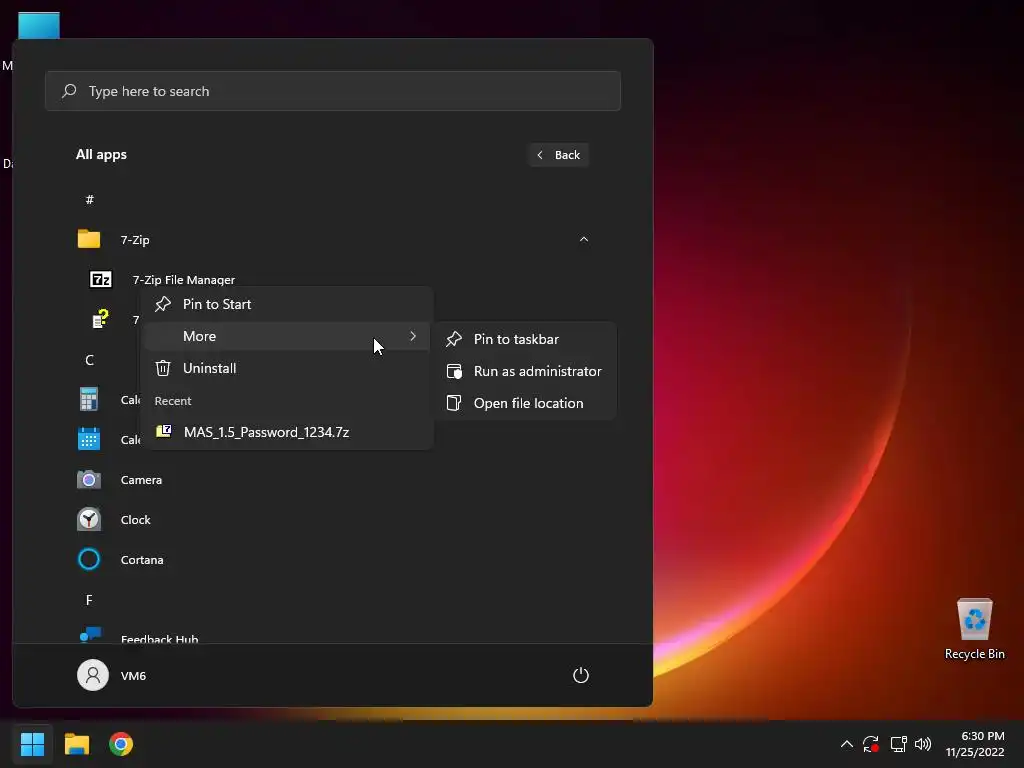Click the Cortana app label
The width and height of the screenshot is (1024, 768).
142,560
